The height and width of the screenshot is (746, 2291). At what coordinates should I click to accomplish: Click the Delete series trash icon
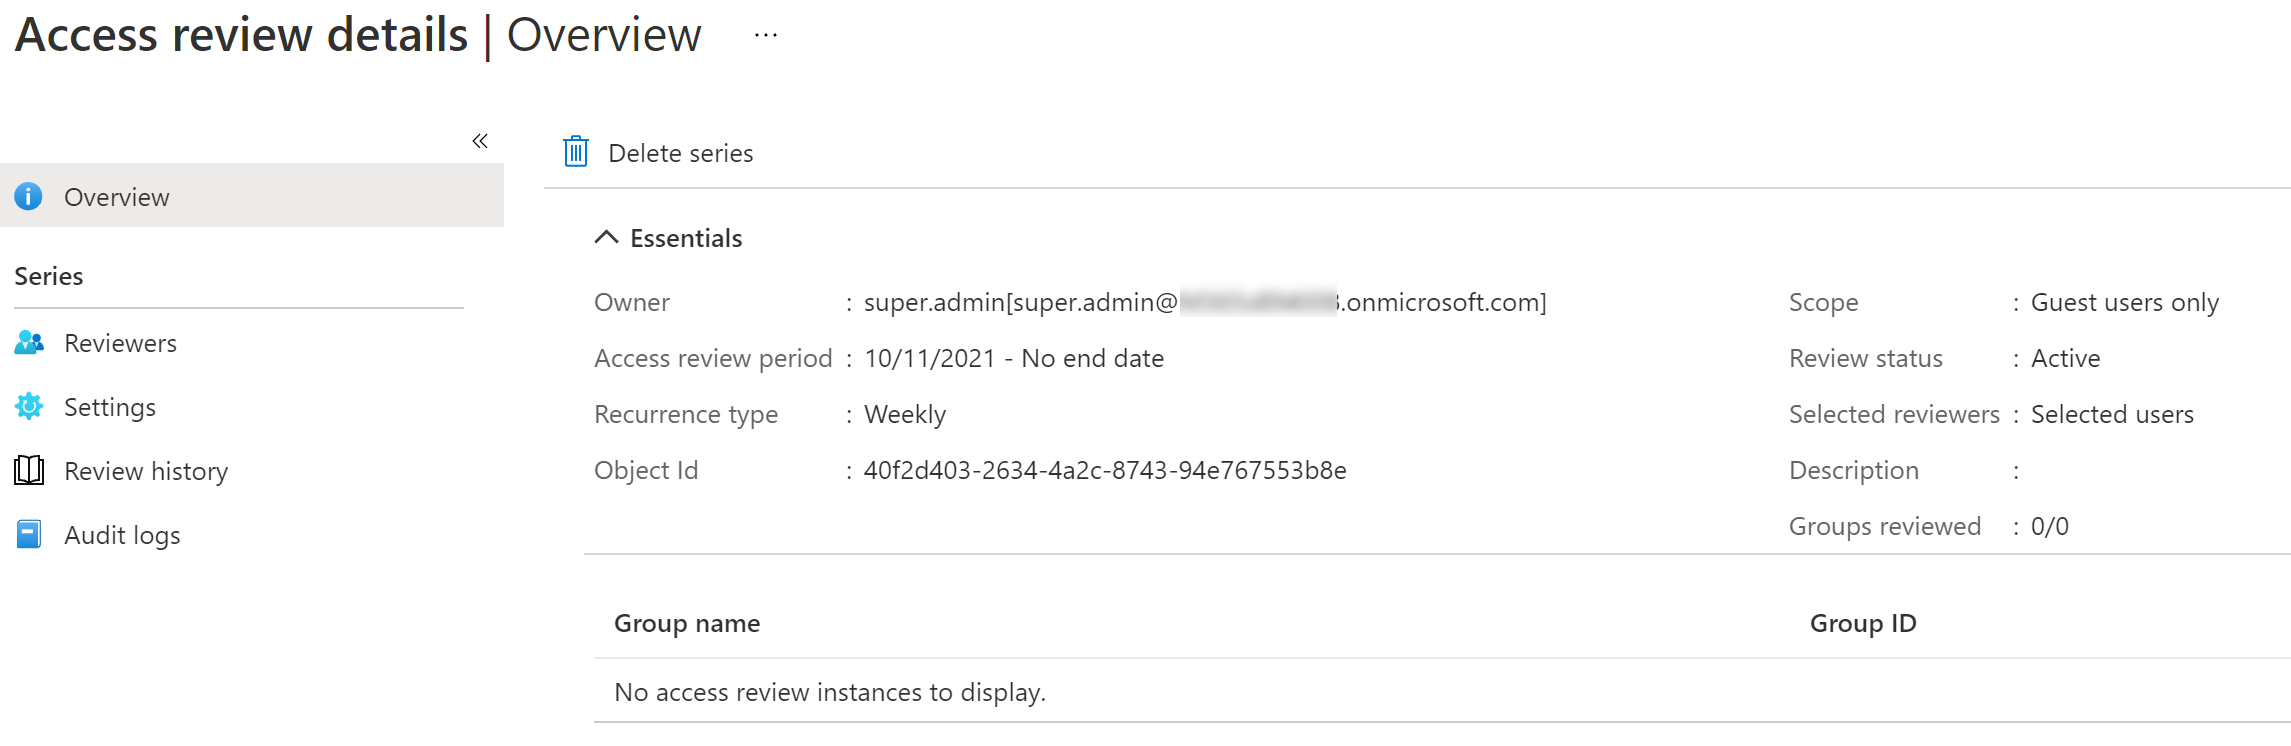click(x=576, y=152)
